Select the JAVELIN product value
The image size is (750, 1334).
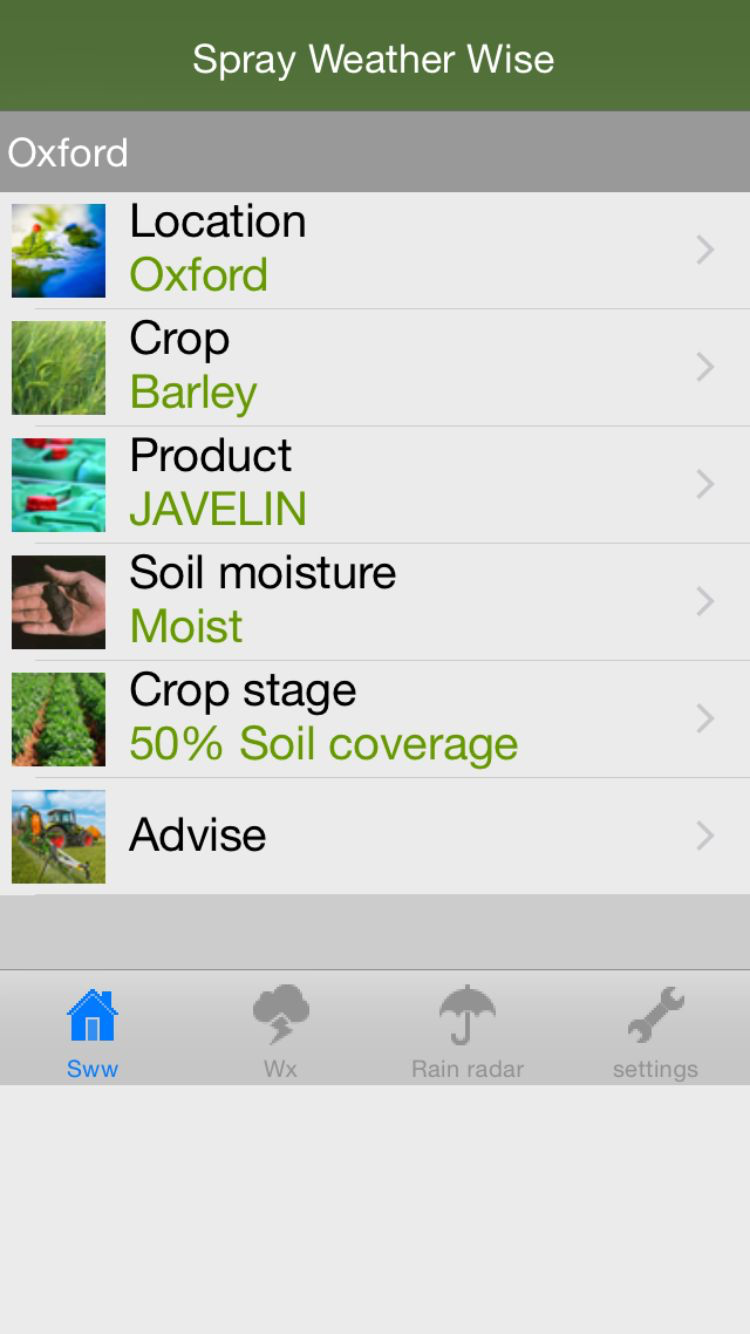pyautogui.click(x=218, y=509)
